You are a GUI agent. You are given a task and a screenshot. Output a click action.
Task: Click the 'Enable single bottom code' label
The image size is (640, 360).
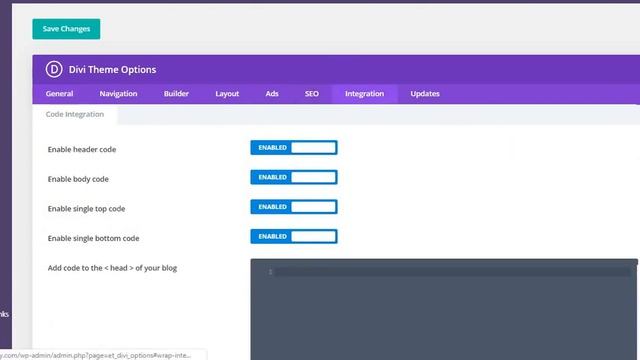pos(93,238)
